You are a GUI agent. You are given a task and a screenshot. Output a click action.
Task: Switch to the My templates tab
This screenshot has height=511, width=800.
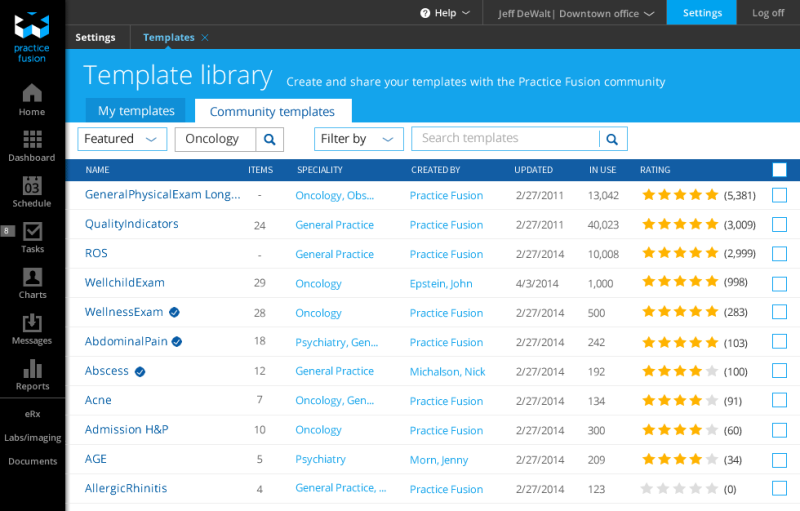click(136, 111)
